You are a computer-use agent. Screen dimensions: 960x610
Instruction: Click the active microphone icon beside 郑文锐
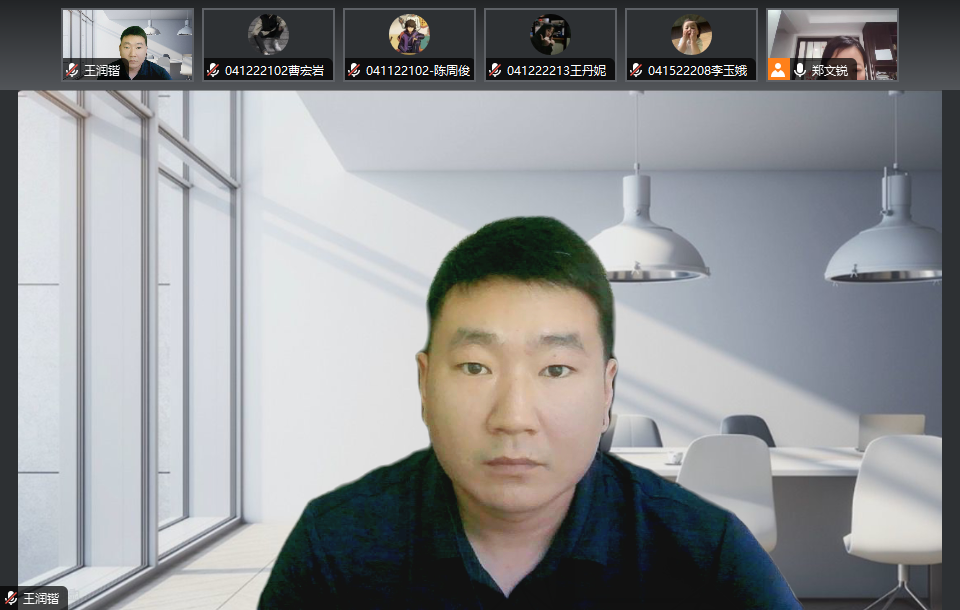point(800,70)
